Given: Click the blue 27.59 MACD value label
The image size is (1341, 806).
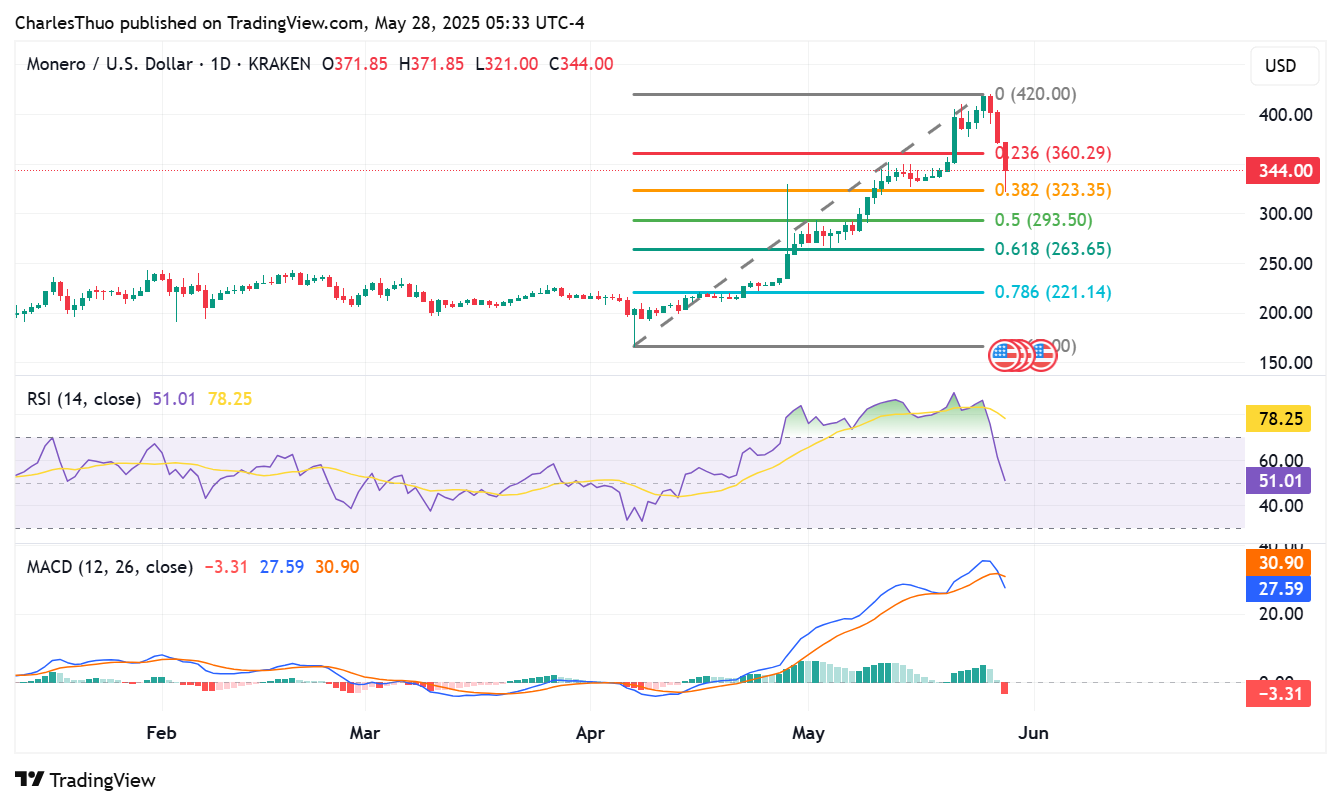Looking at the screenshot, I should (x=1277, y=588).
